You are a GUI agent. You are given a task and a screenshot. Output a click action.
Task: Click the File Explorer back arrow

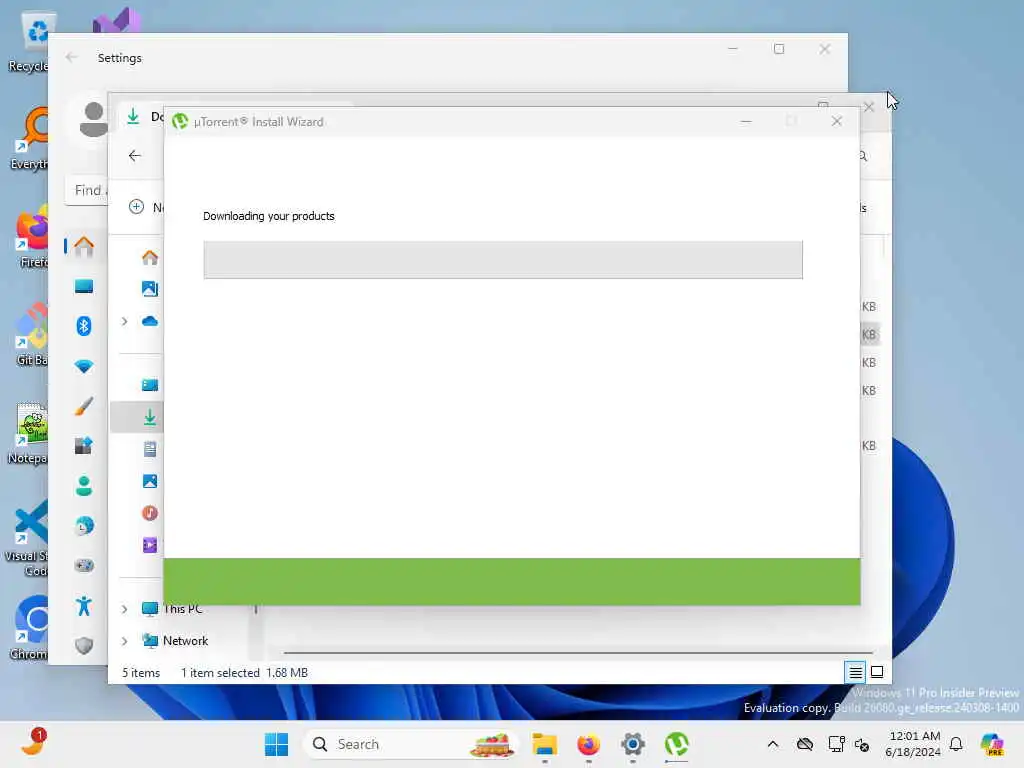135,155
